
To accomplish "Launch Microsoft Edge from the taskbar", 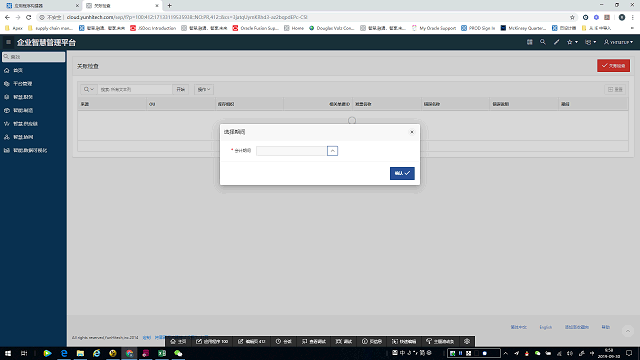I will [x=64, y=353].
